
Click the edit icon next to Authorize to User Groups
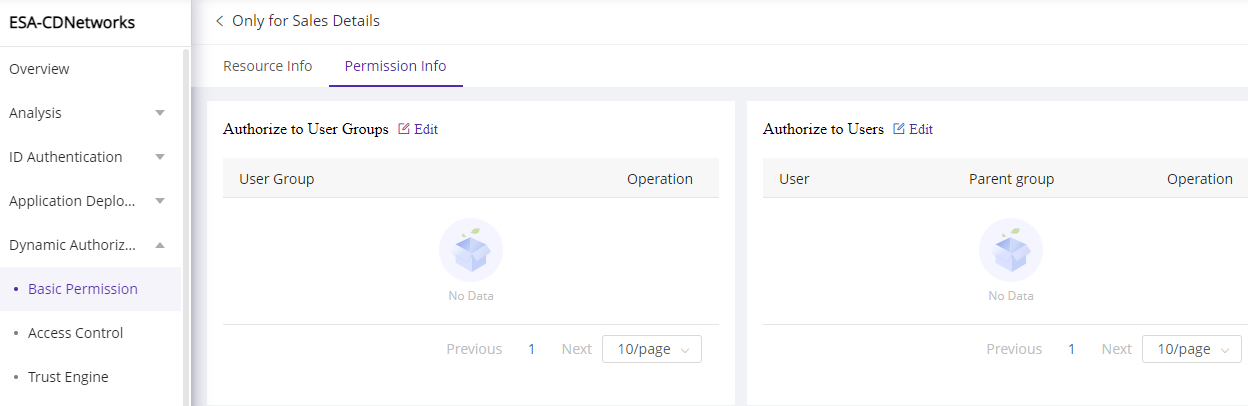[404, 129]
